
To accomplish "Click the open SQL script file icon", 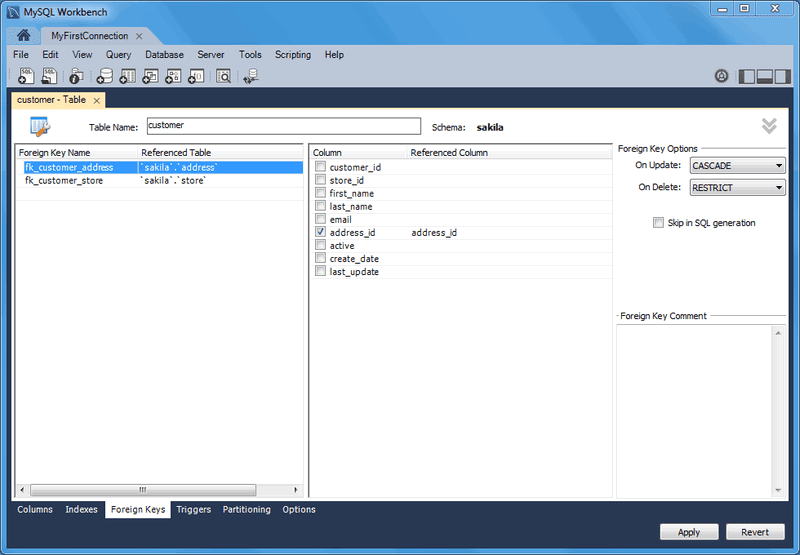I will [49, 76].
